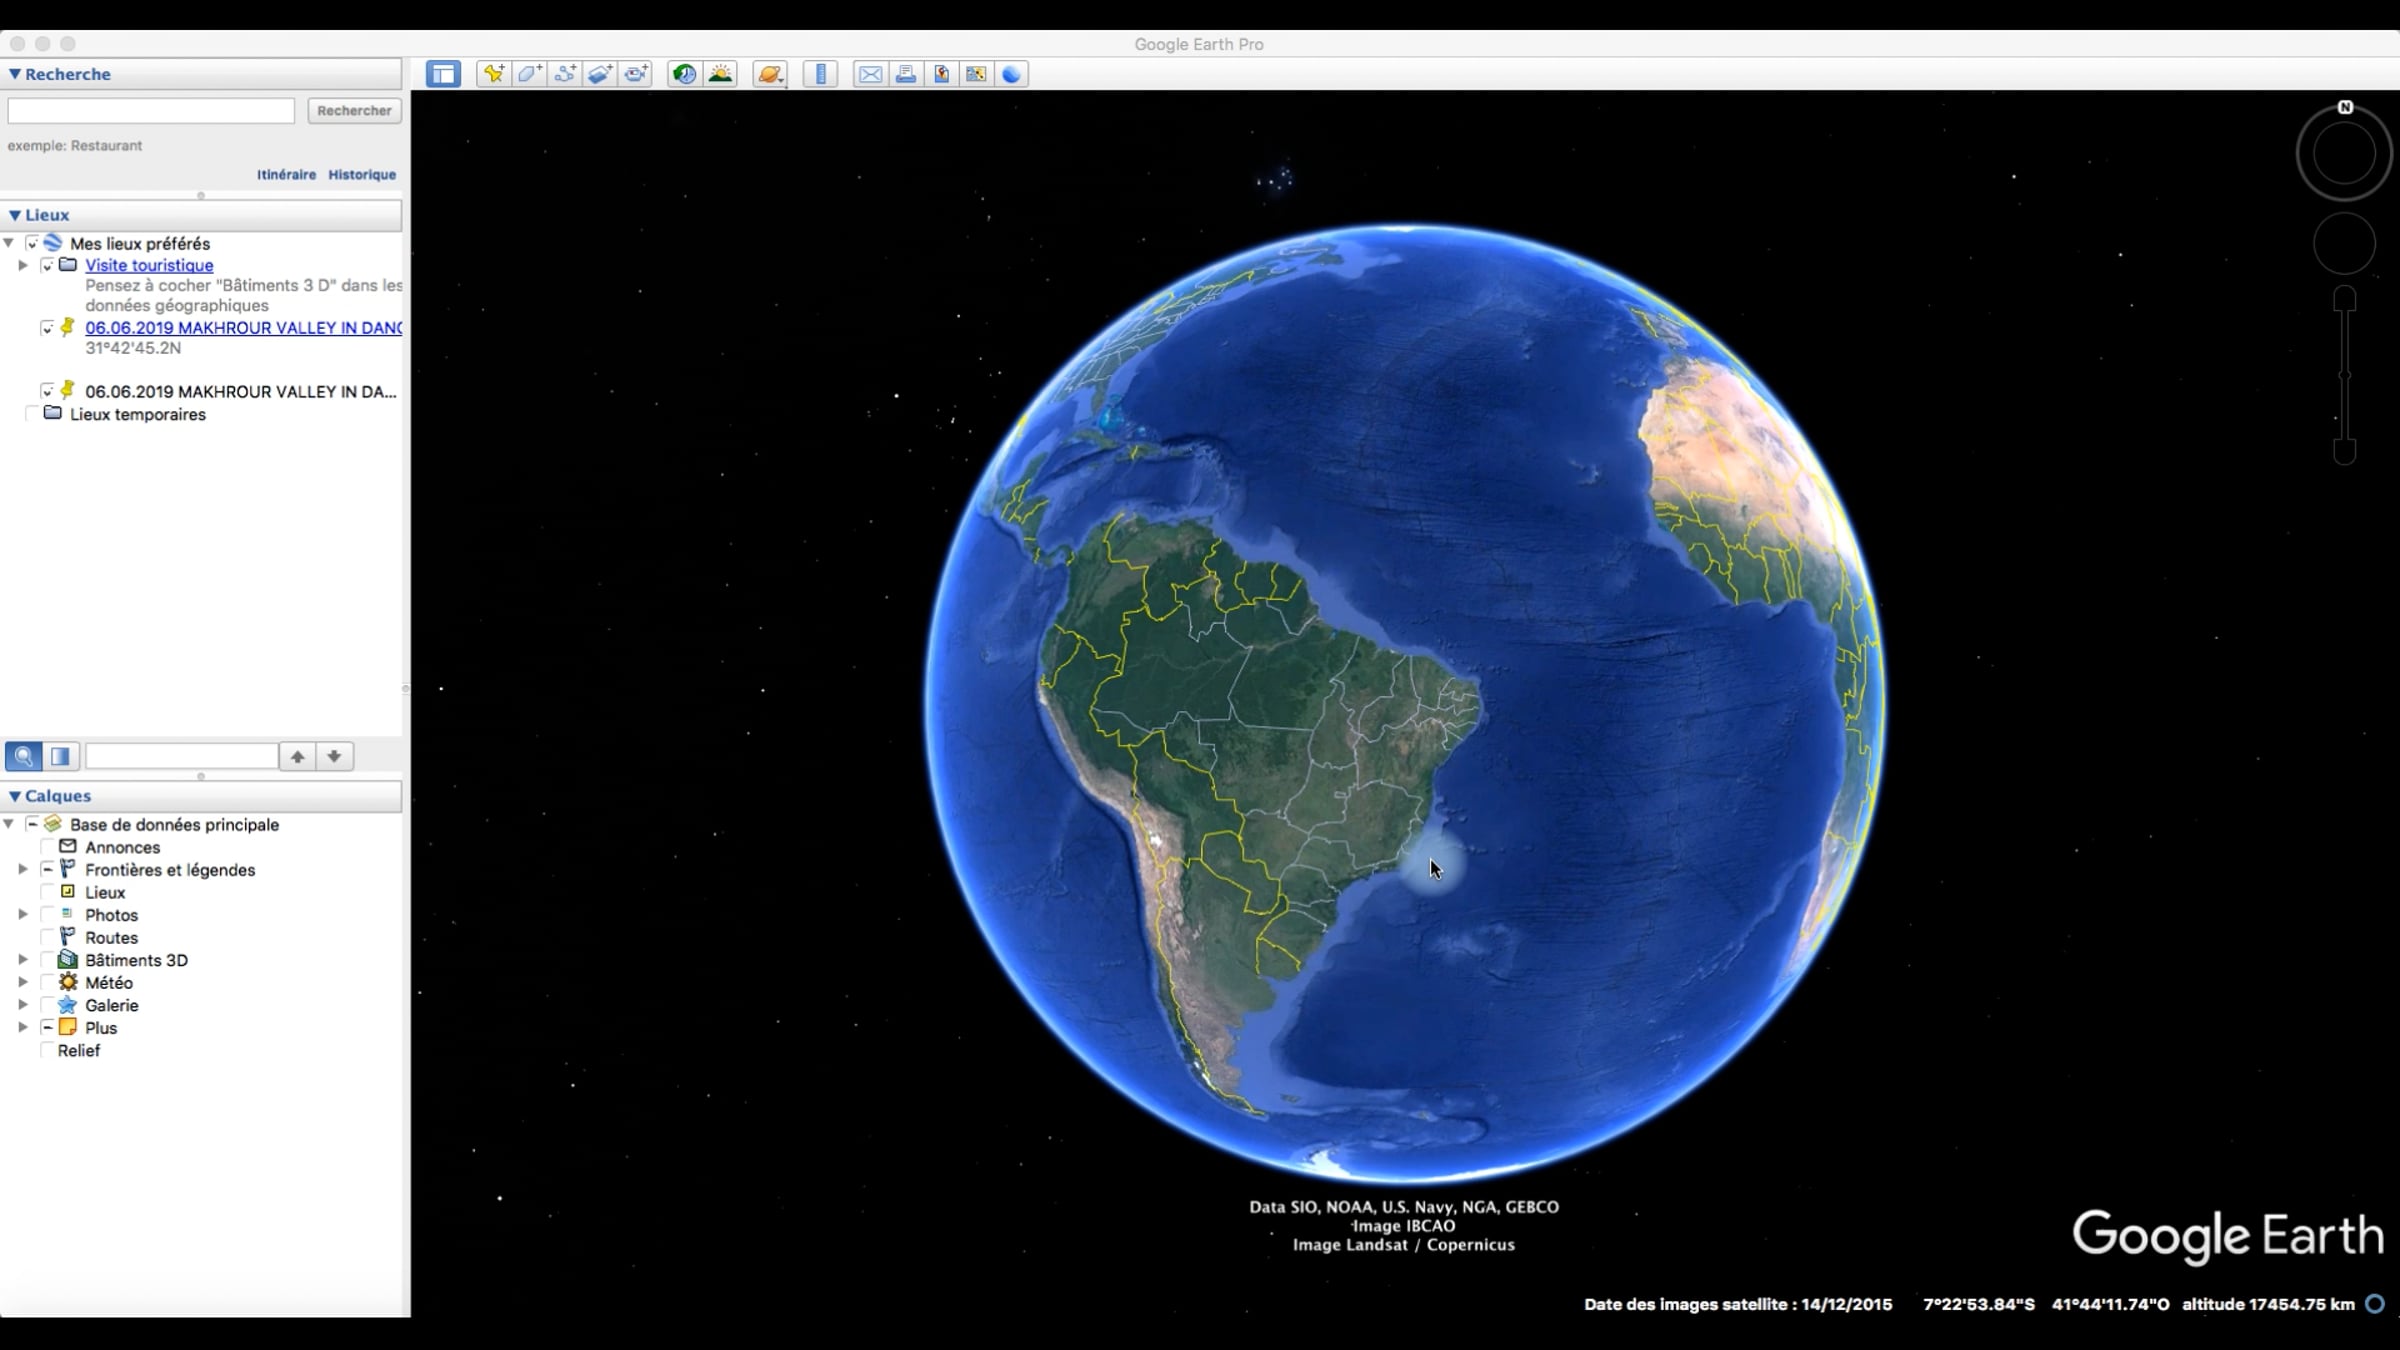This screenshot has width=2400, height=1350.
Task: Enable the Bâtiments 3D layer checkbox
Action: pyautogui.click(x=47, y=960)
